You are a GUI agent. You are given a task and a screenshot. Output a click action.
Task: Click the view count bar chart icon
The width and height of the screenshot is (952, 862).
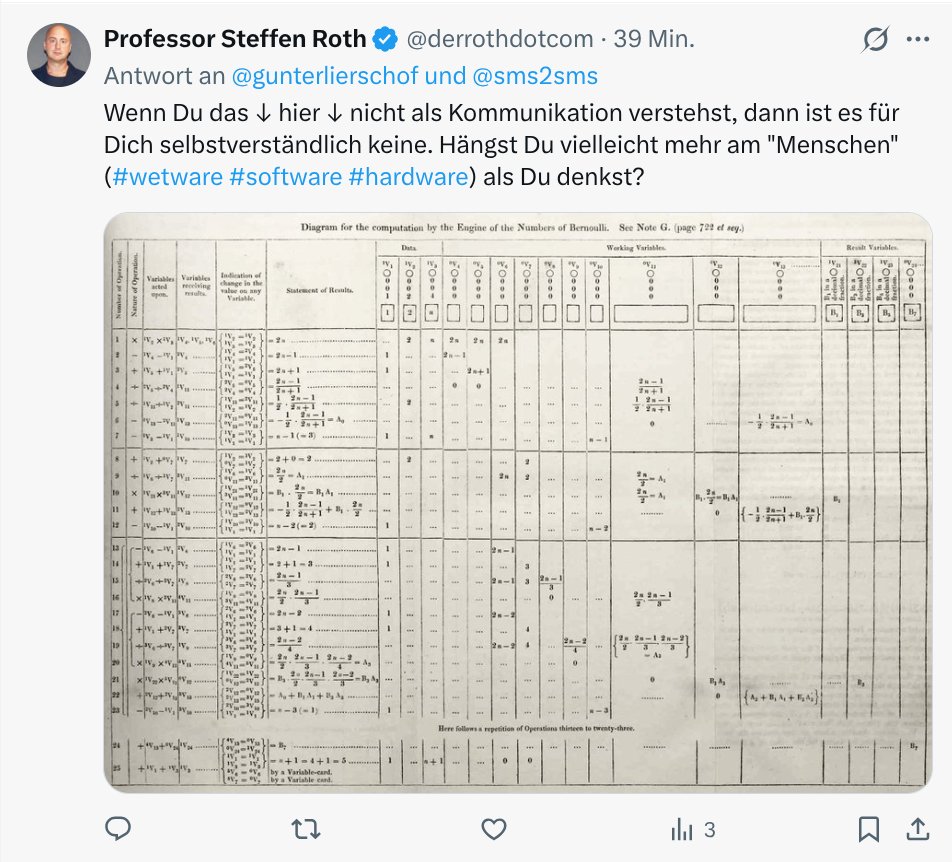[x=680, y=828]
